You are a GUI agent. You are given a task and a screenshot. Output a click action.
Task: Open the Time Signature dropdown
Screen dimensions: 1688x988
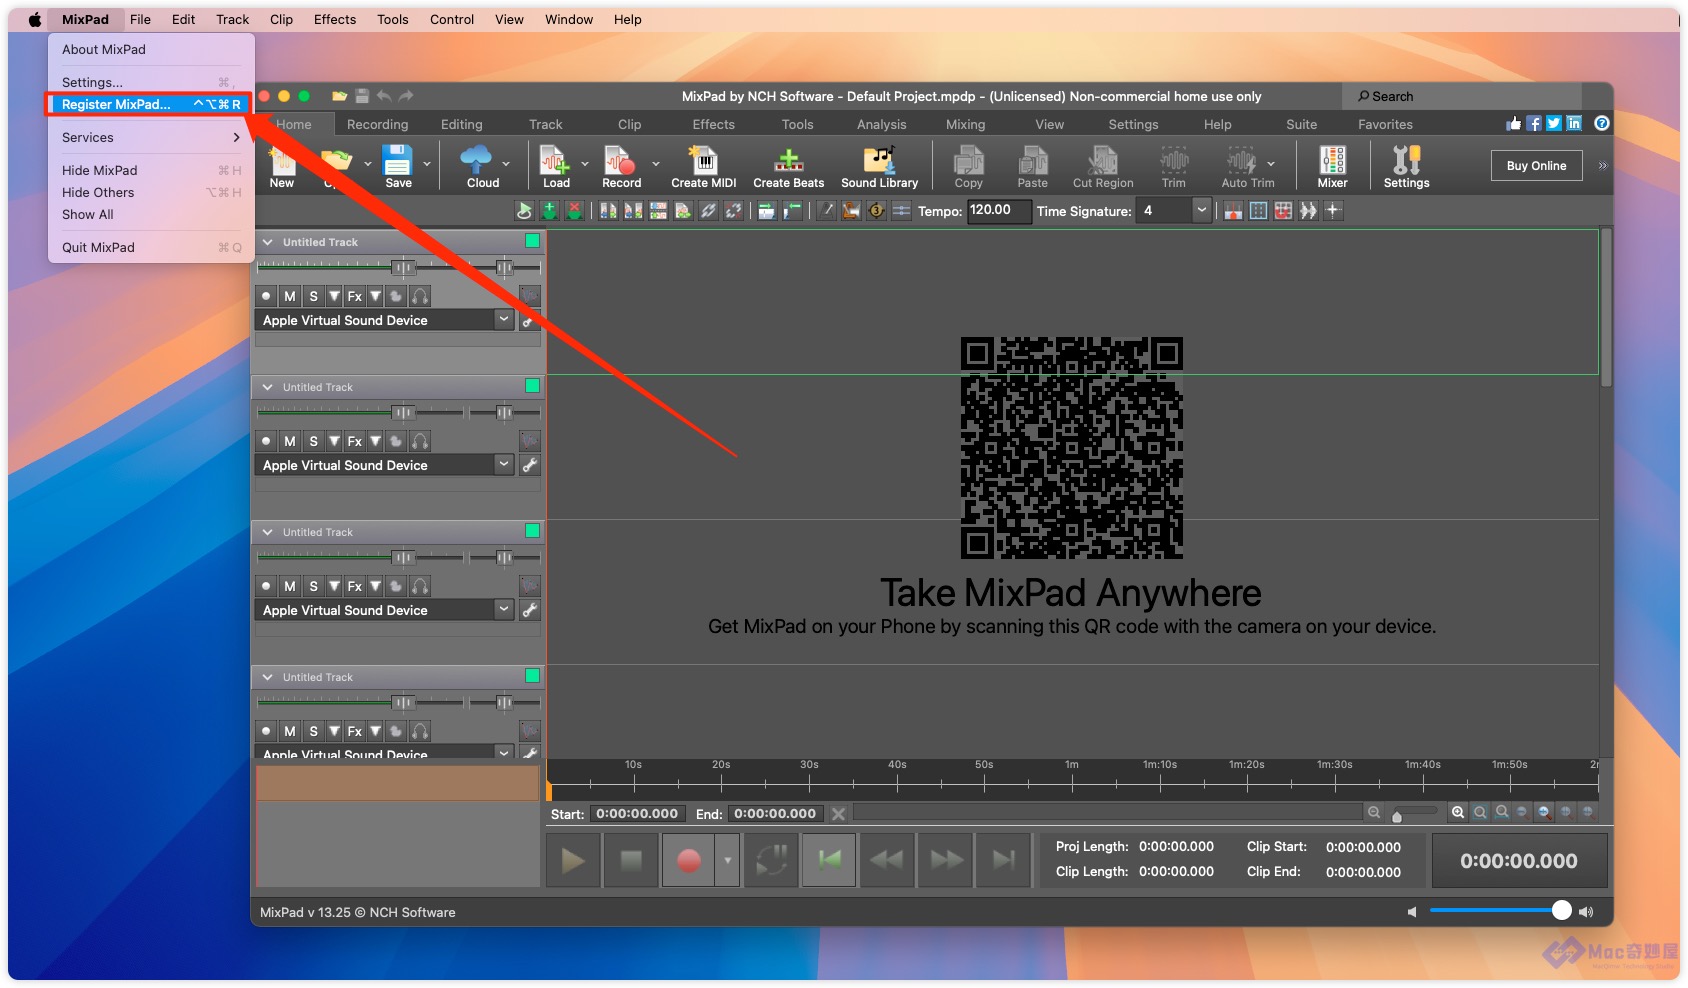point(1201,211)
